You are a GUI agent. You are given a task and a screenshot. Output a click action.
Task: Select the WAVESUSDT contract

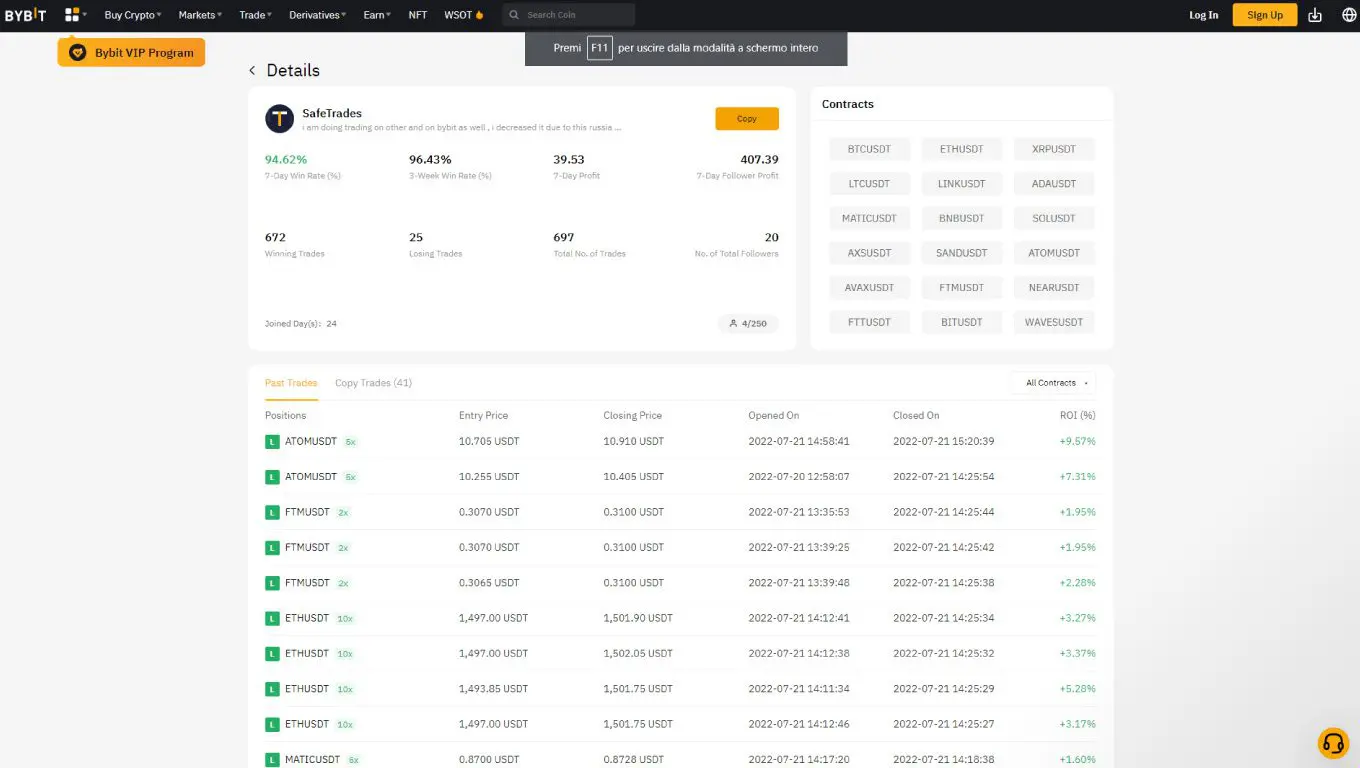click(x=1054, y=322)
